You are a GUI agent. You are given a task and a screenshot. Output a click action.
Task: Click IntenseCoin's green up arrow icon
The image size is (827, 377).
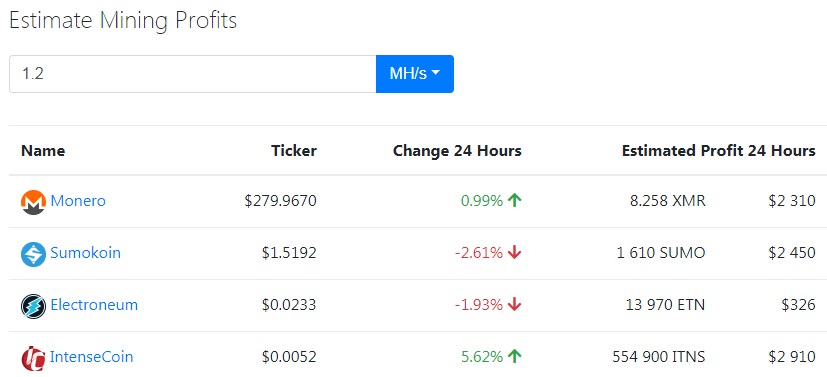pos(514,357)
